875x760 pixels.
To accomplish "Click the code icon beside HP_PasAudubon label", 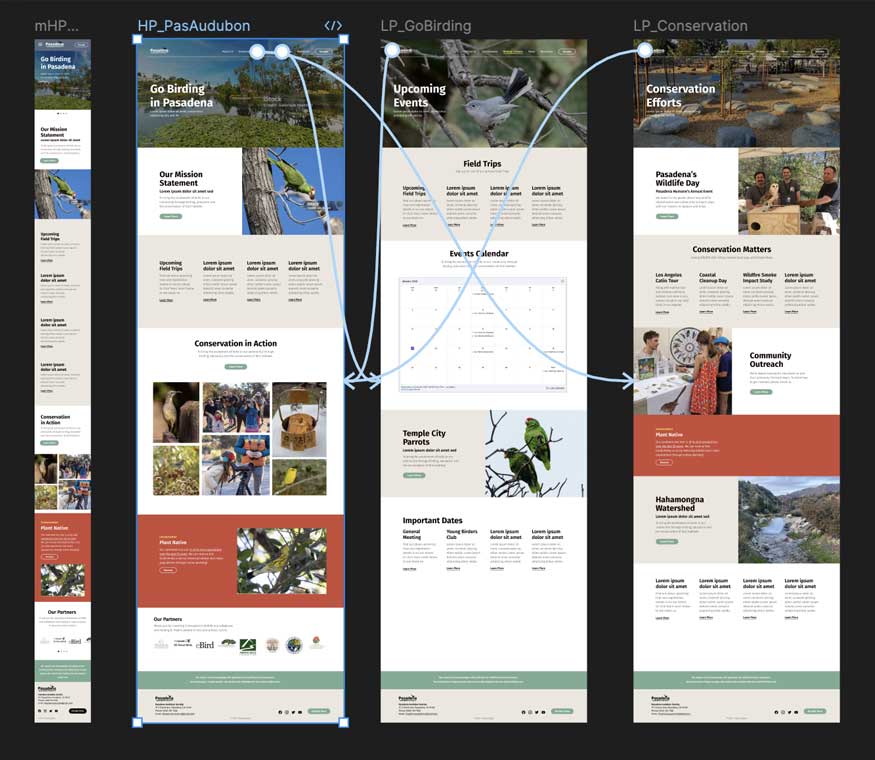I will coord(333,26).
